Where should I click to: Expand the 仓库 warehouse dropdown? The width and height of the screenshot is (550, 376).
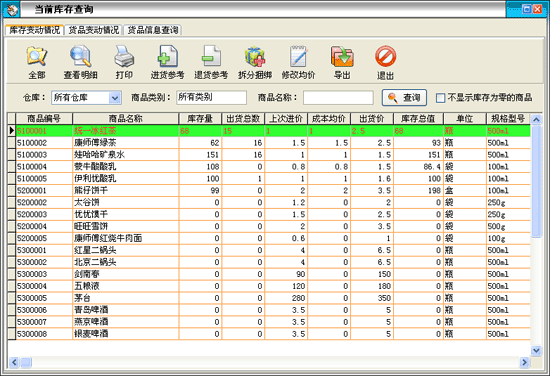(x=115, y=98)
